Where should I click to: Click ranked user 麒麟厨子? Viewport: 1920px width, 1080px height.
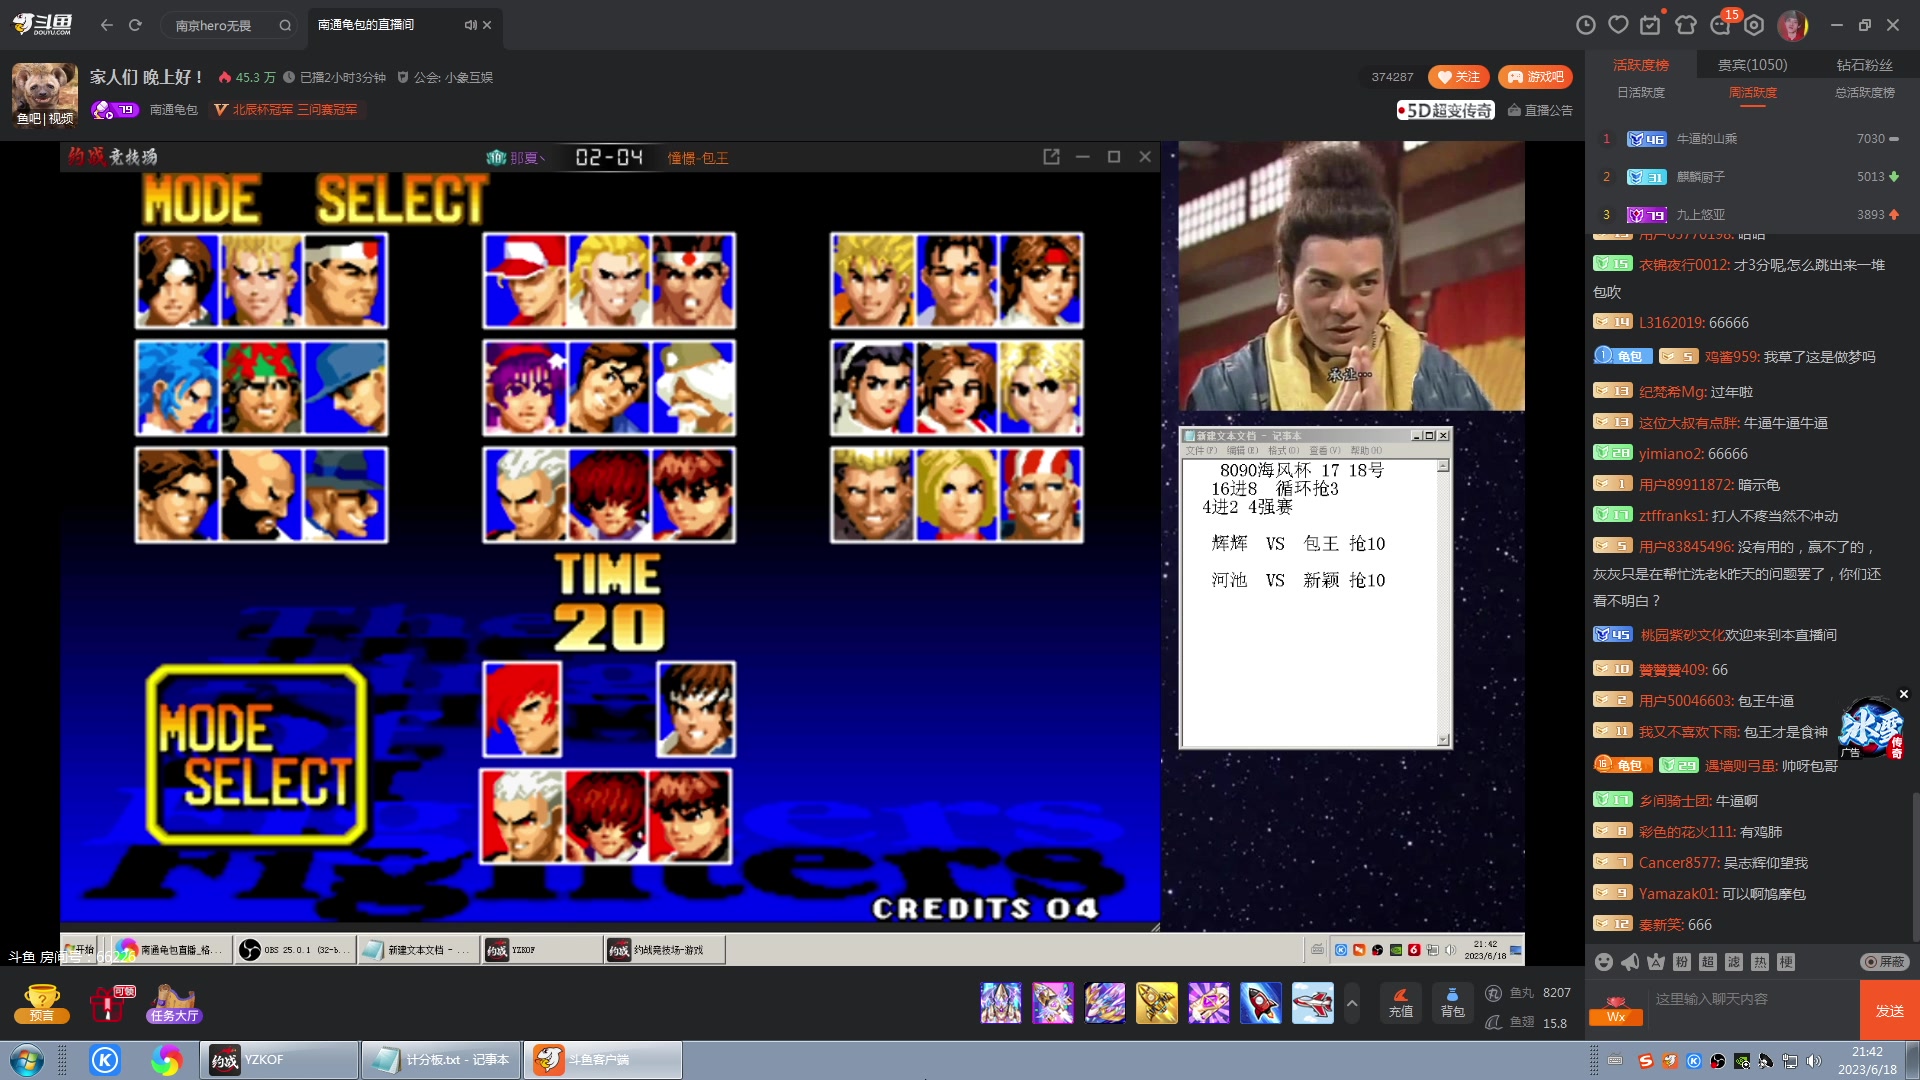point(1700,177)
